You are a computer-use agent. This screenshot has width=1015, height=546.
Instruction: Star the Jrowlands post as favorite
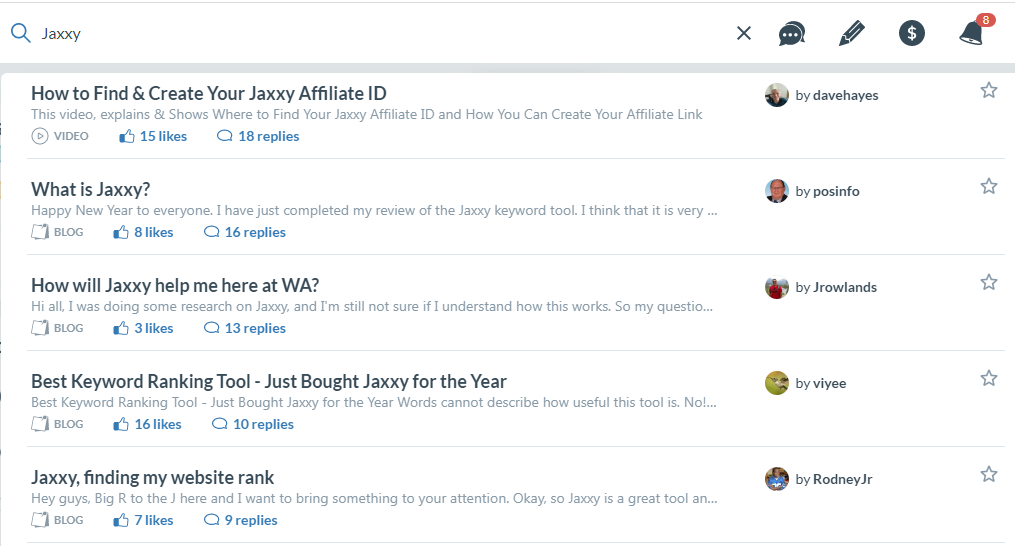click(988, 282)
